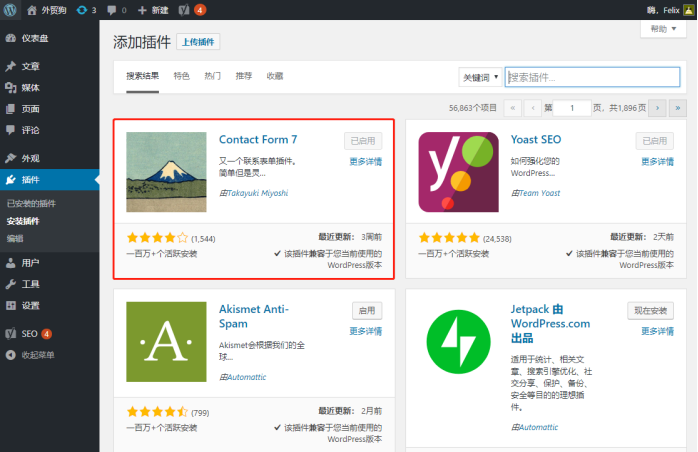Image resolution: width=698 pixels, height=452 pixels.
Task: Click the 上传插件 upload plugin button
Action: point(198,42)
